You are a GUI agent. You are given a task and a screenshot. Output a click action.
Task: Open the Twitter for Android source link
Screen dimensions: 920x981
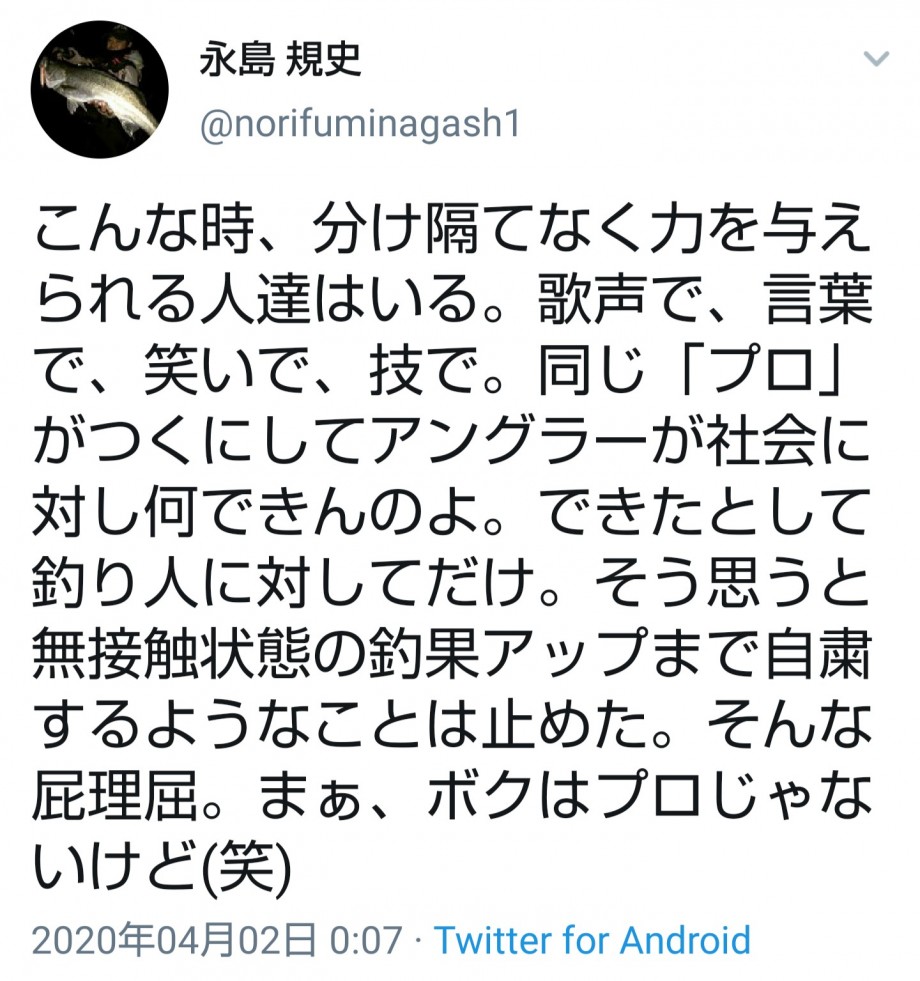[592, 940]
